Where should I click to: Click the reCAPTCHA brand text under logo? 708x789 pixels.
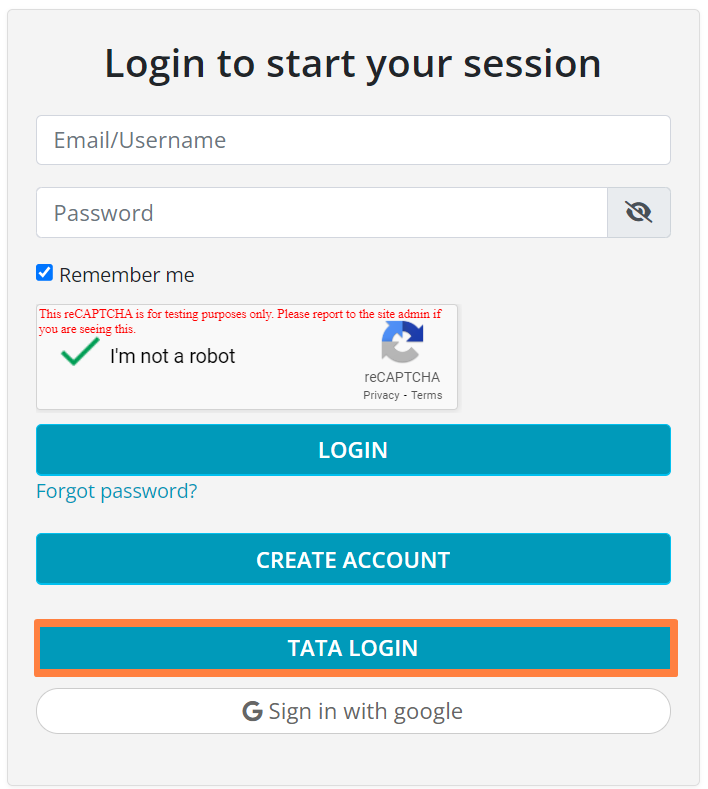(402, 377)
